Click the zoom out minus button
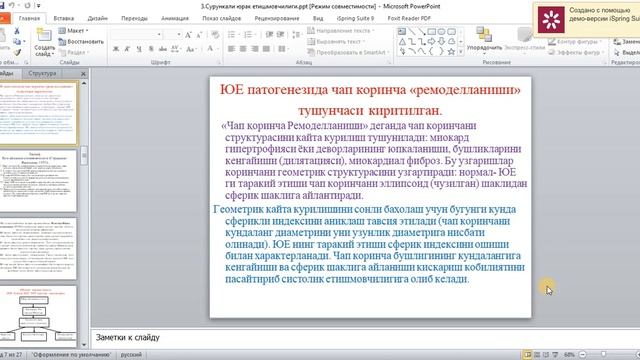 coord(583,355)
